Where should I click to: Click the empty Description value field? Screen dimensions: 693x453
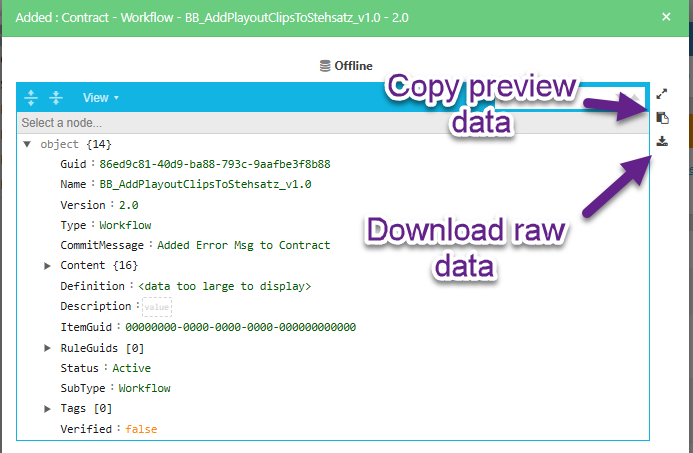coord(157,307)
